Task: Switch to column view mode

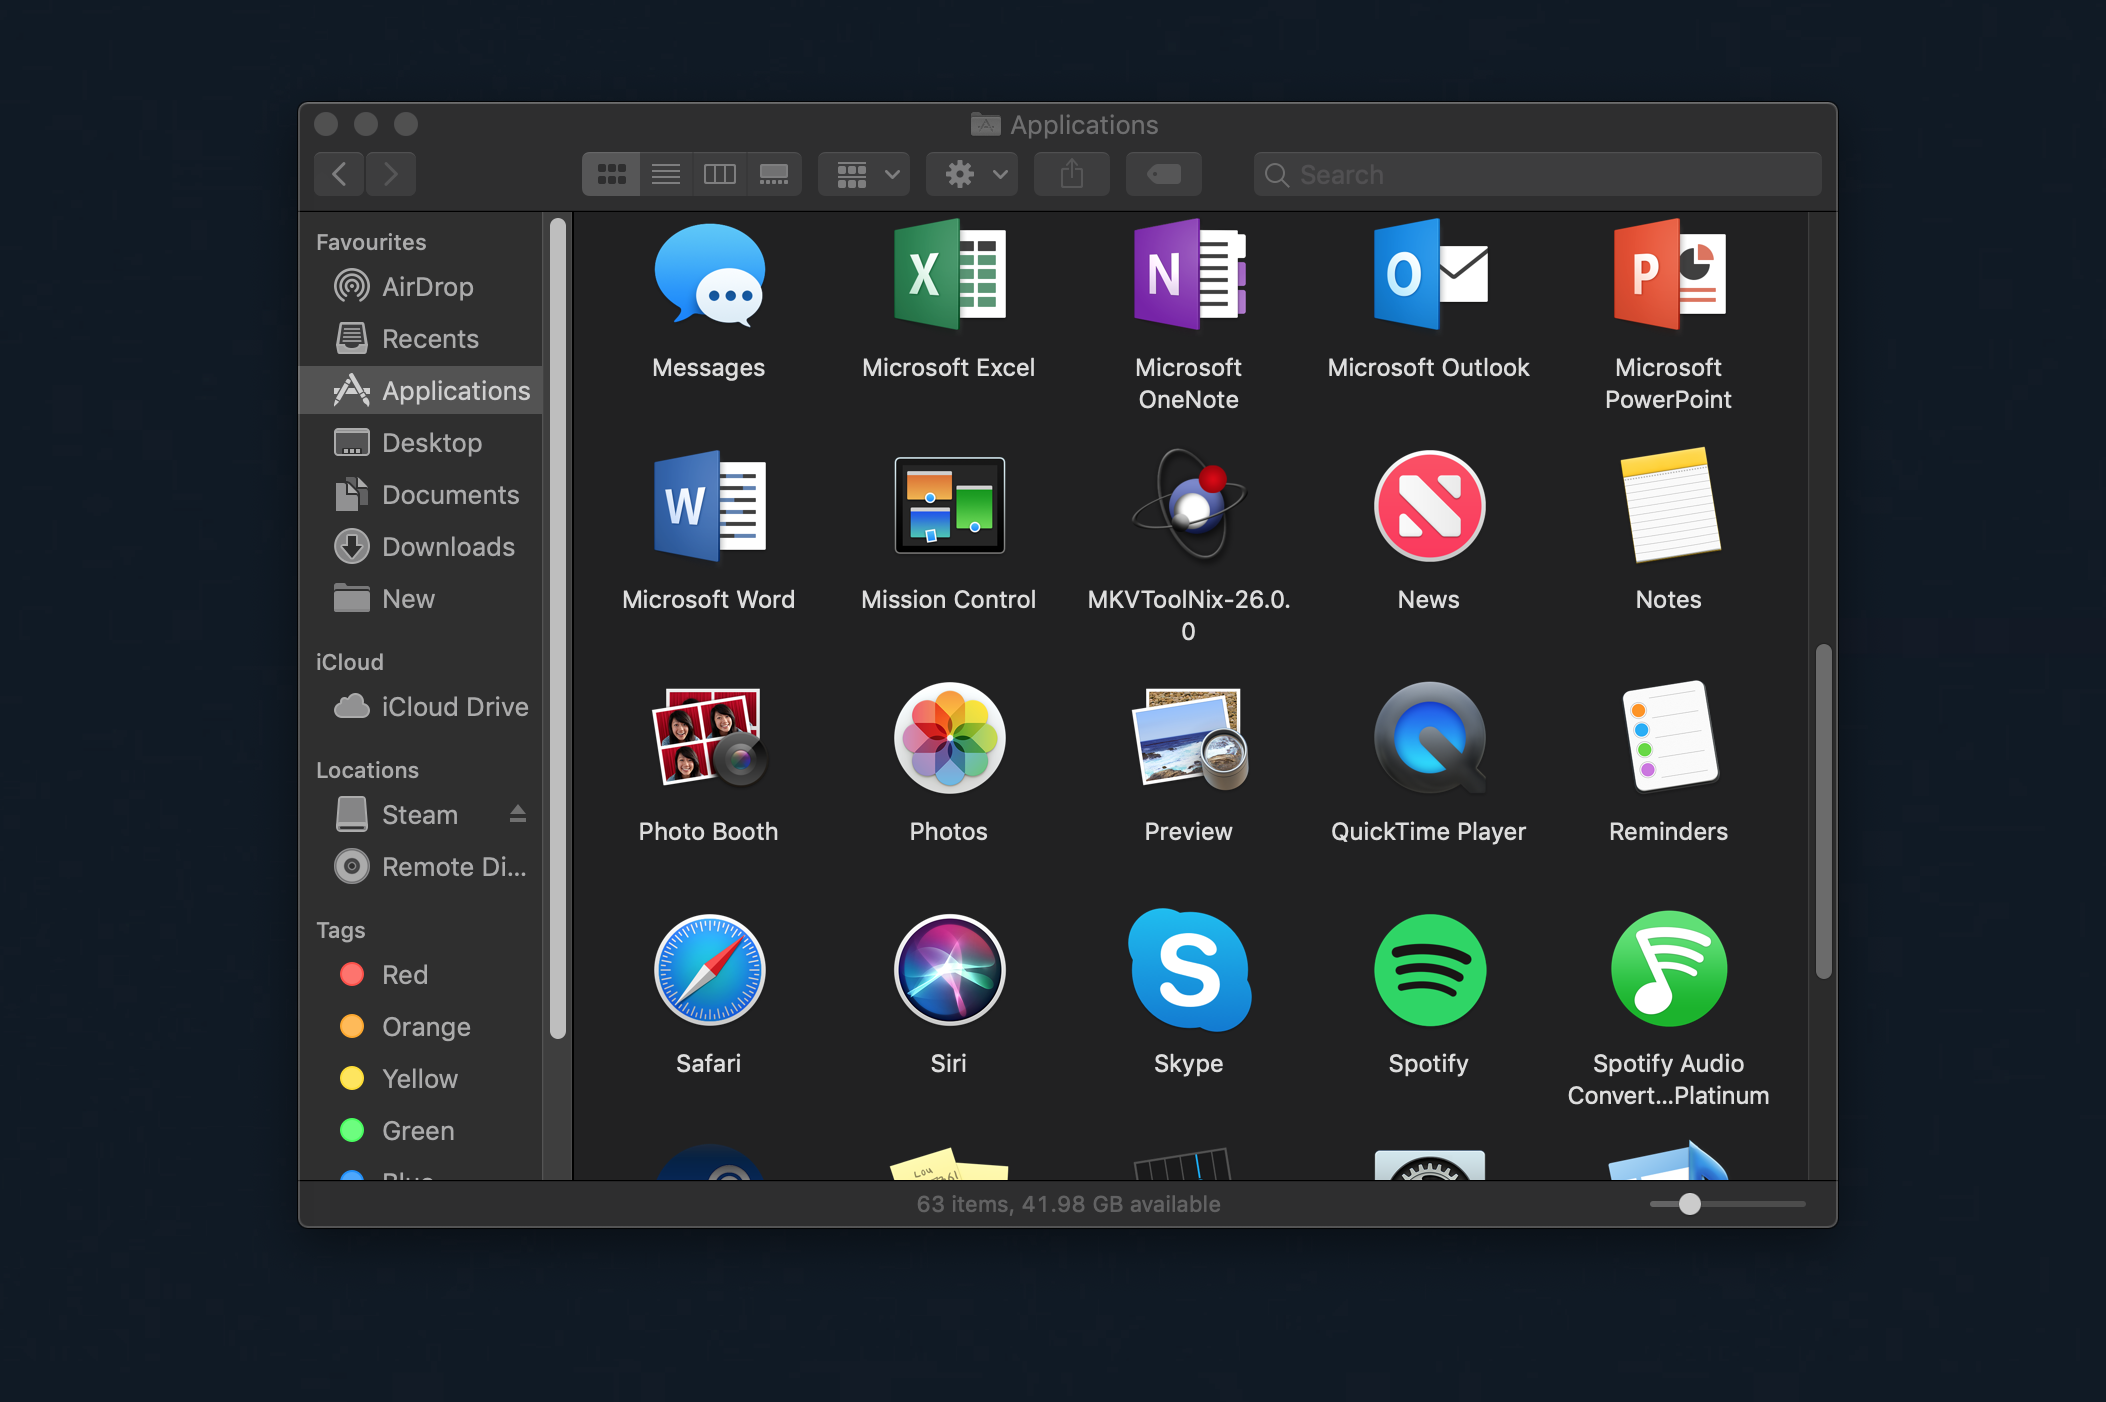Action: (720, 175)
